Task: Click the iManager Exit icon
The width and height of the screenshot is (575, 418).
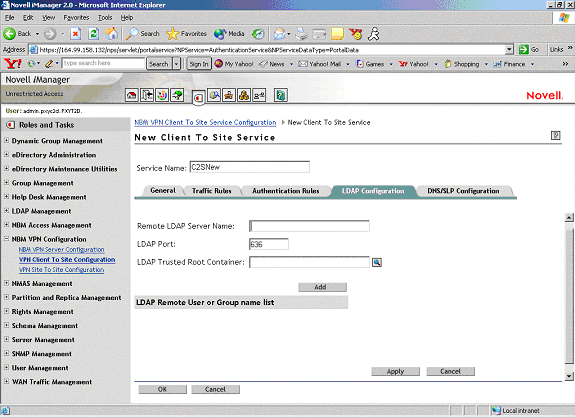Action: coord(147,95)
